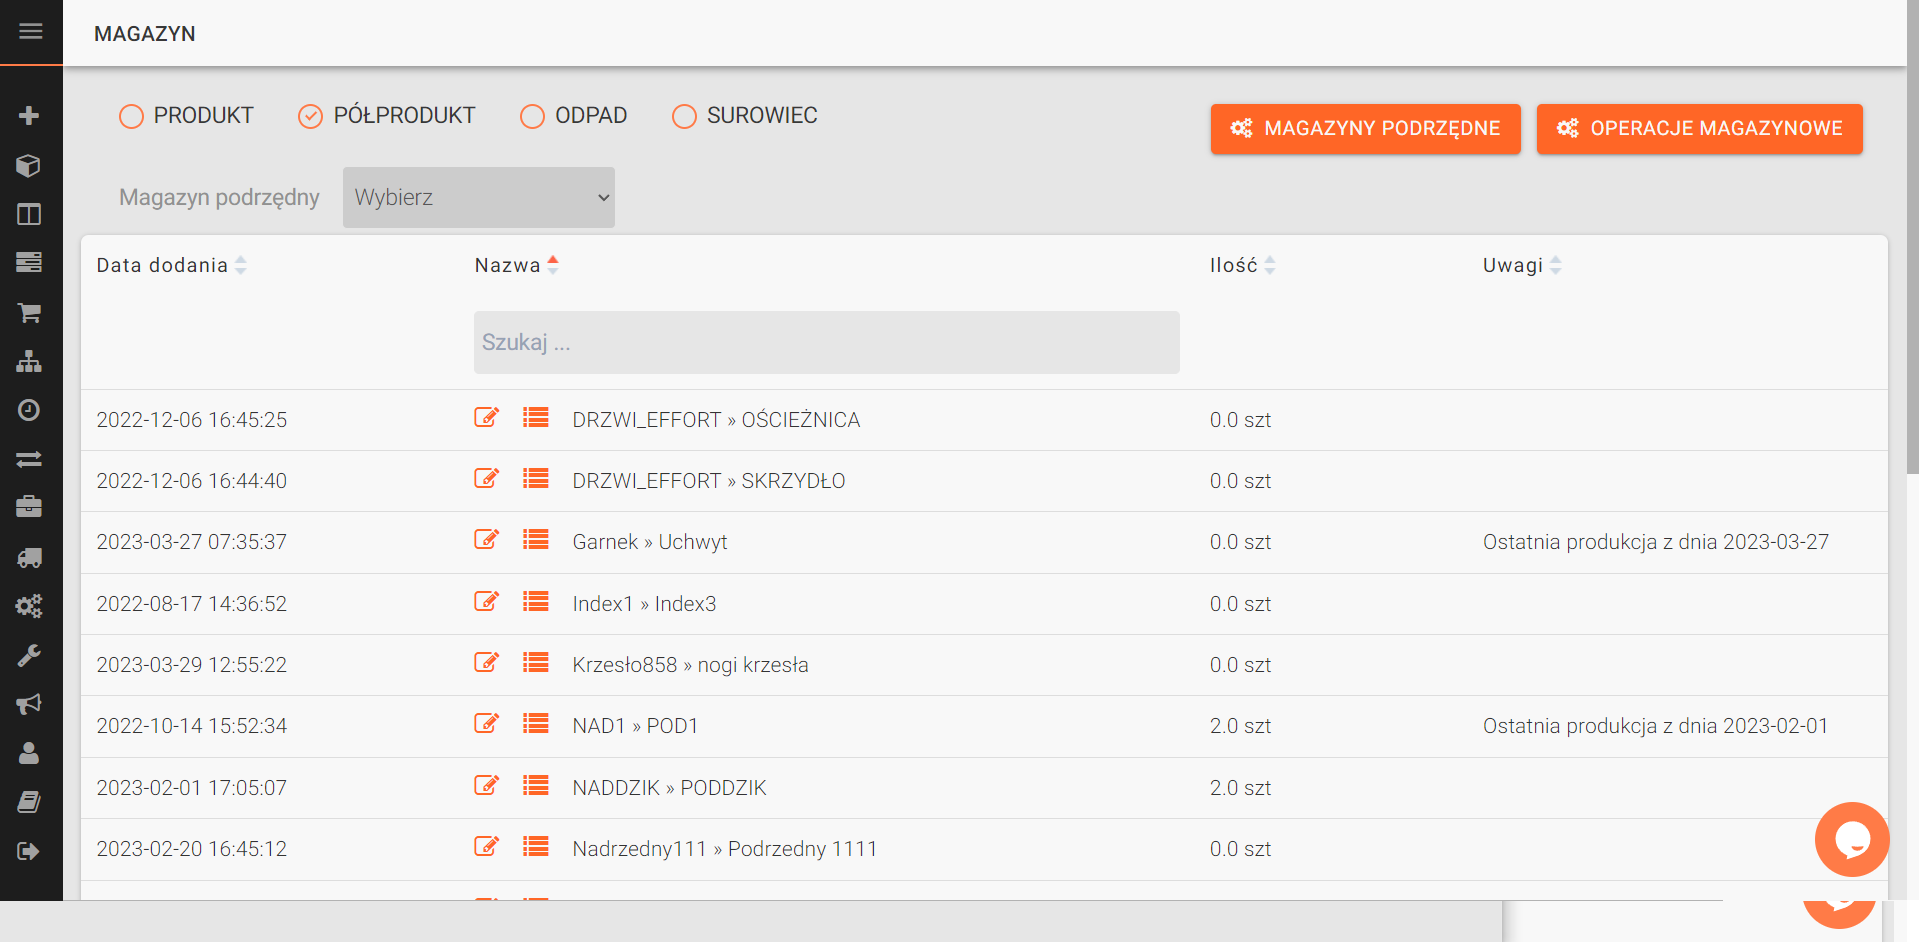
Task: Choose the SUROWIEC radio option
Action: point(684,117)
